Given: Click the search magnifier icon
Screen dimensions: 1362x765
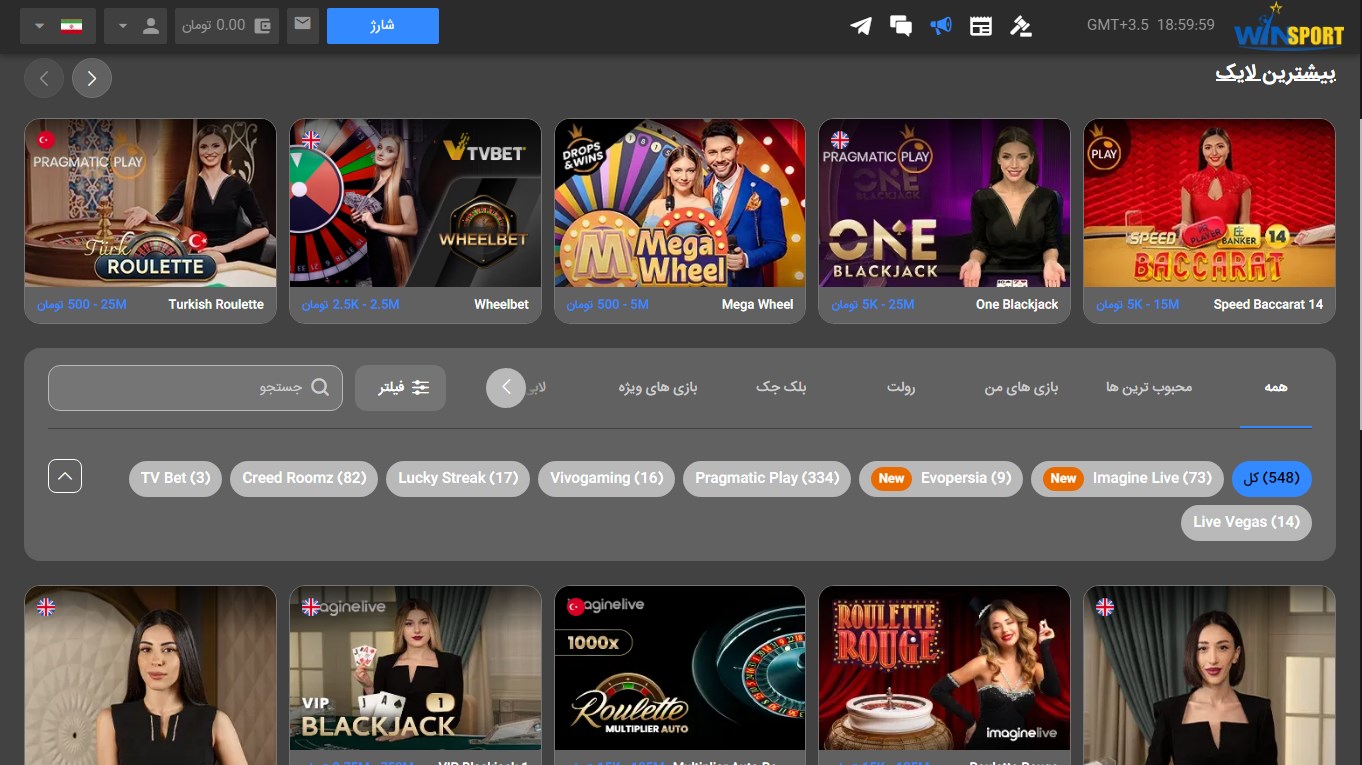Looking at the screenshot, I should tap(320, 388).
